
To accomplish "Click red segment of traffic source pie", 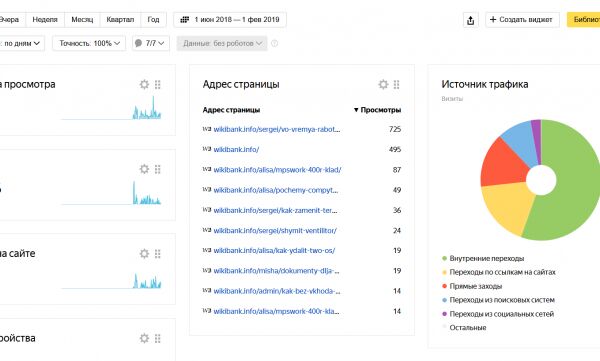I will [503, 165].
